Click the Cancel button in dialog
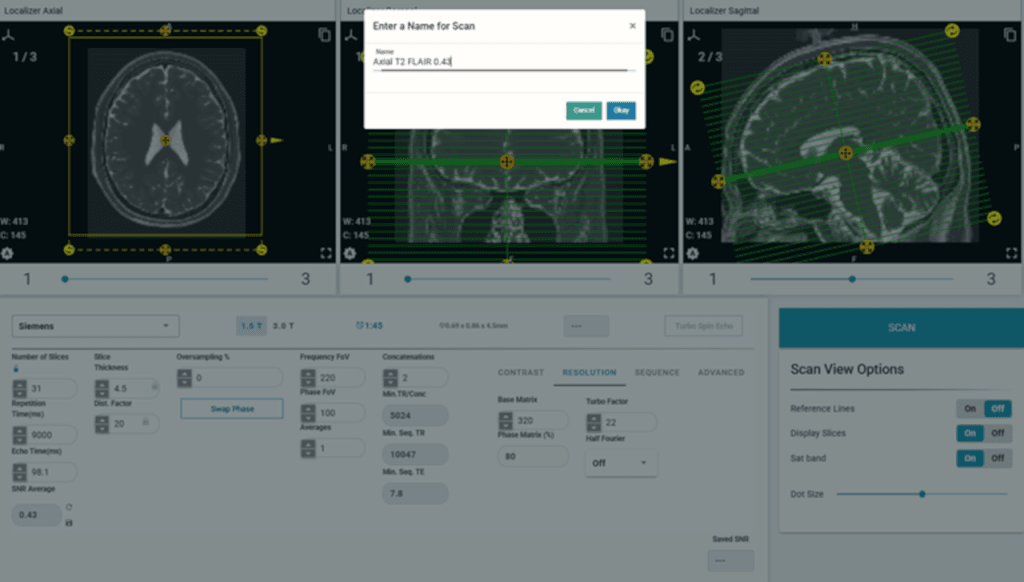1024x582 pixels. (x=584, y=111)
